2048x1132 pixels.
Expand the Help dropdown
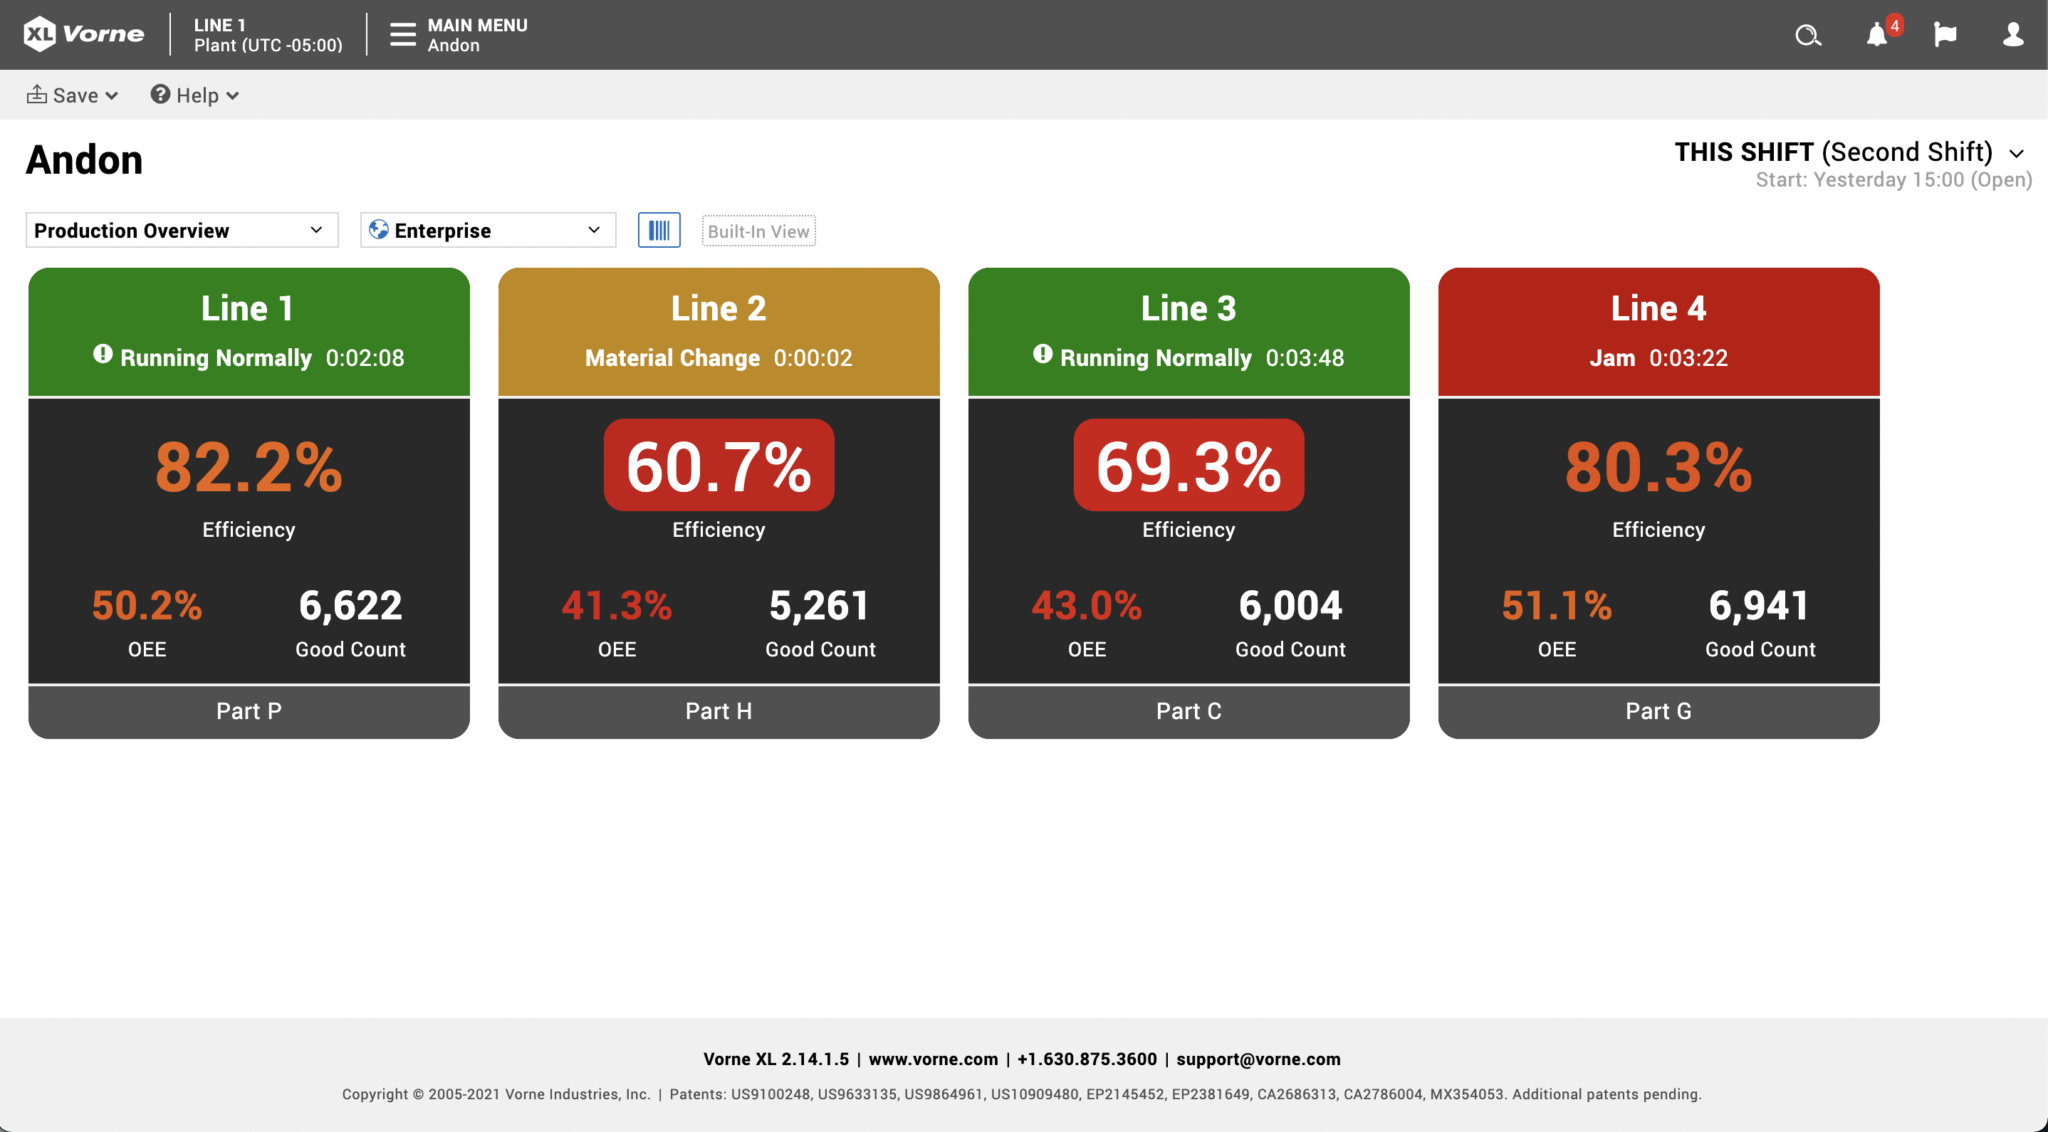pos(194,95)
